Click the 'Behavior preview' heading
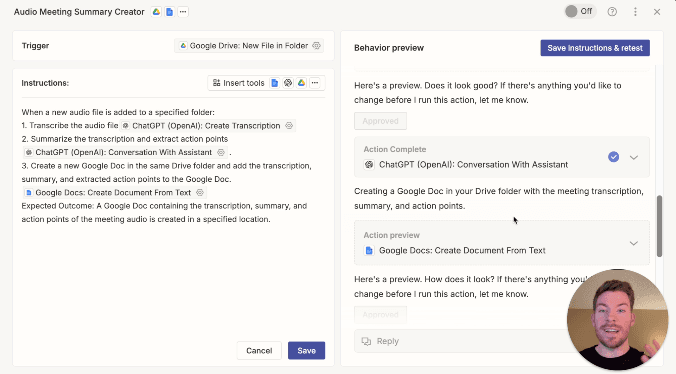The height and width of the screenshot is (374, 676). point(389,48)
